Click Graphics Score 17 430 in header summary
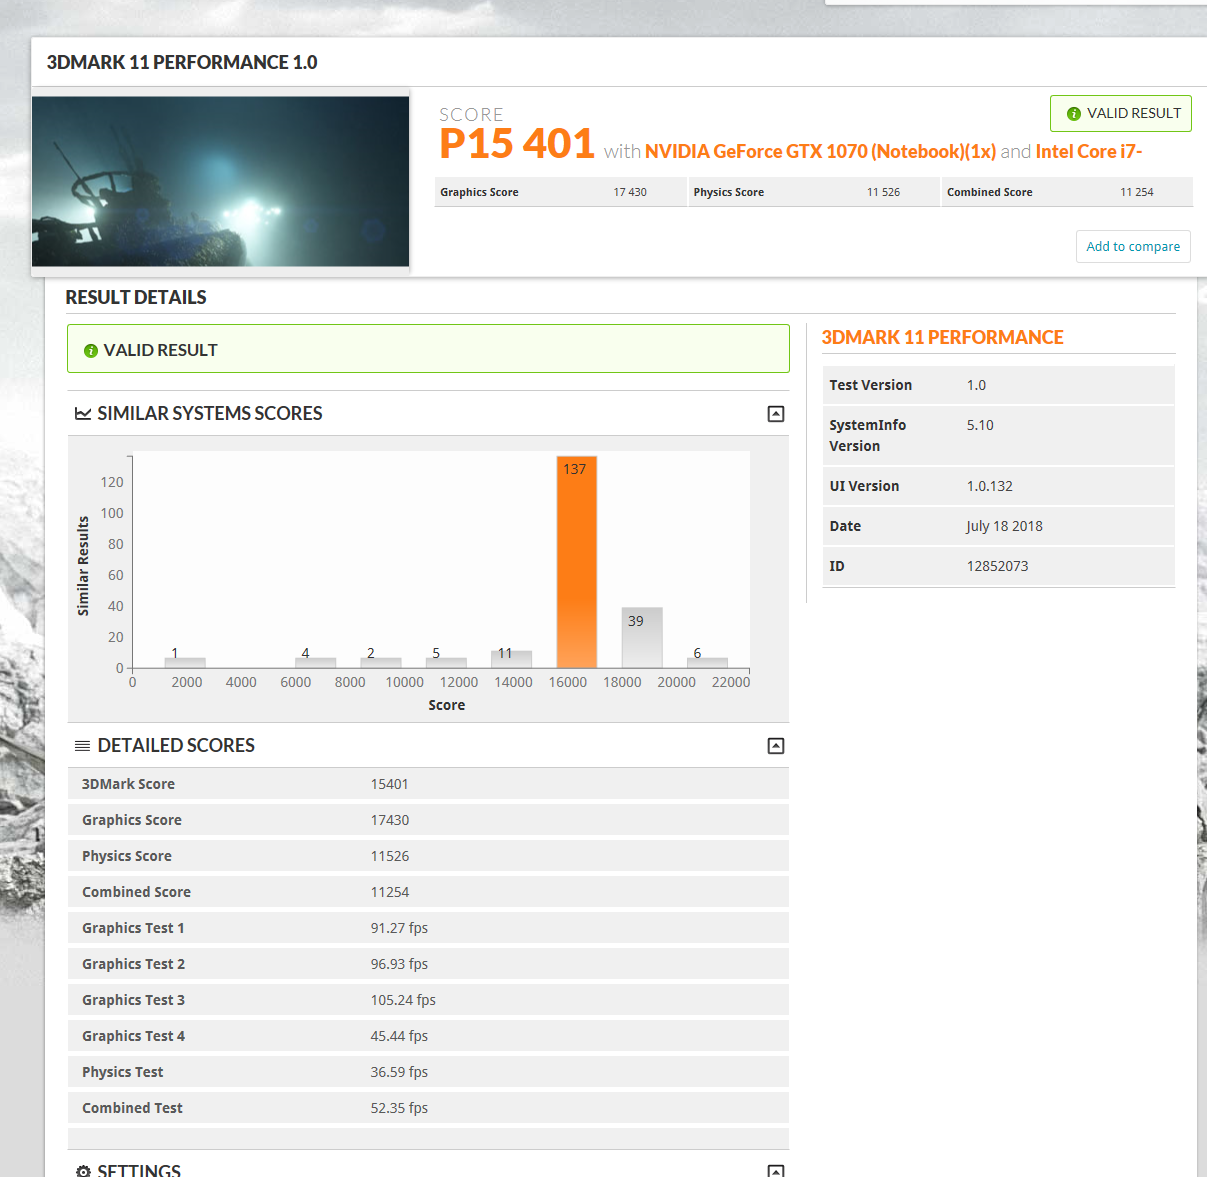This screenshot has height=1177, width=1207. 560,192
